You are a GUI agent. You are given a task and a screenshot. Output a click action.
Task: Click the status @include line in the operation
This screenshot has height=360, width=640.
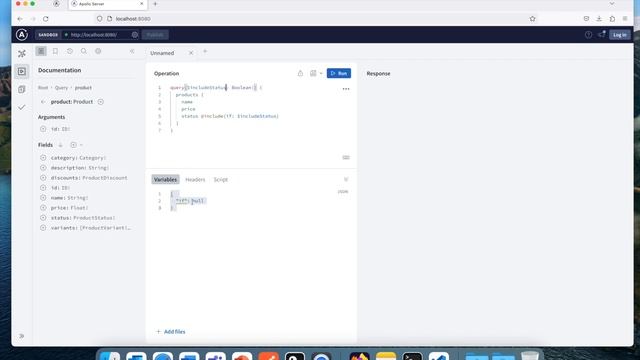point(230,116)
